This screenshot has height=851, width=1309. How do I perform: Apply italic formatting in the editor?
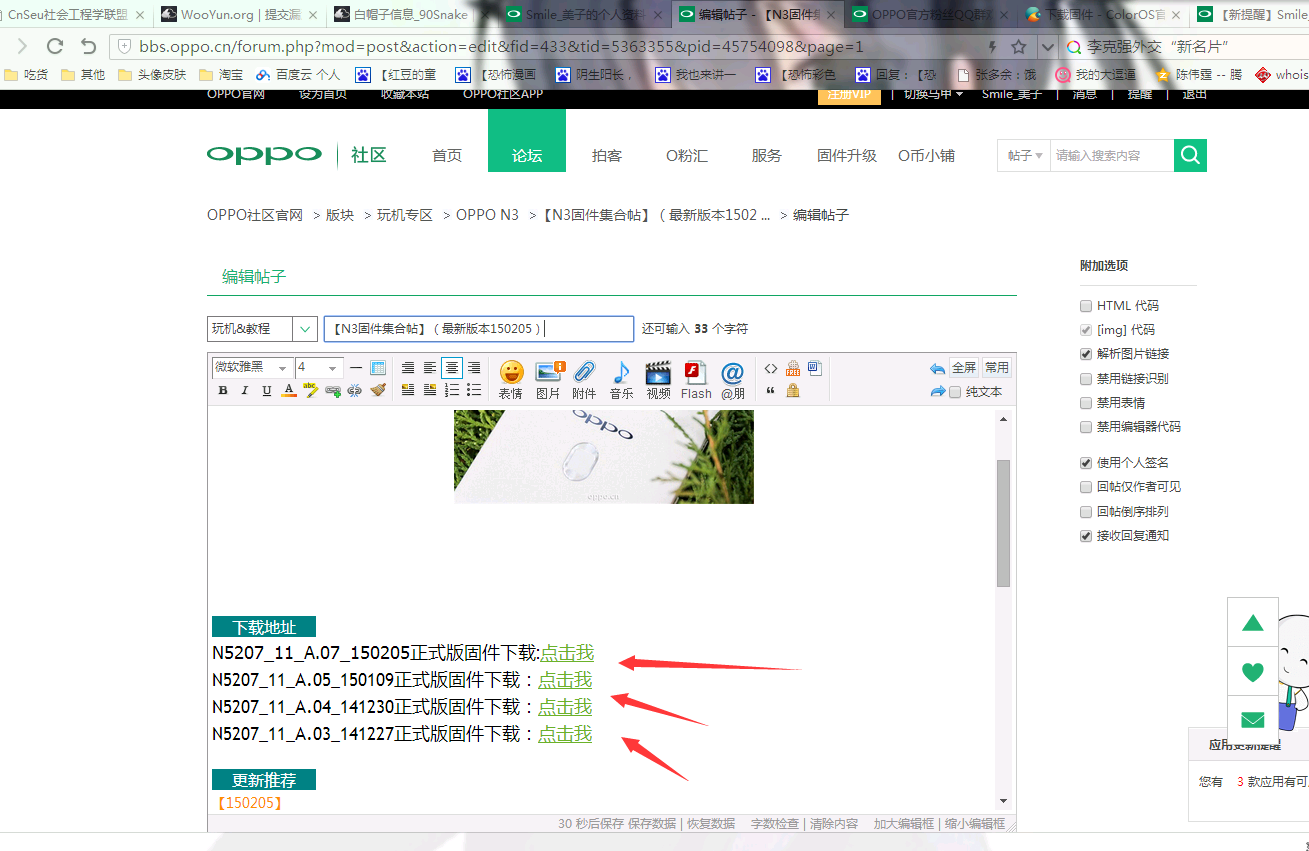coord(244,391)
